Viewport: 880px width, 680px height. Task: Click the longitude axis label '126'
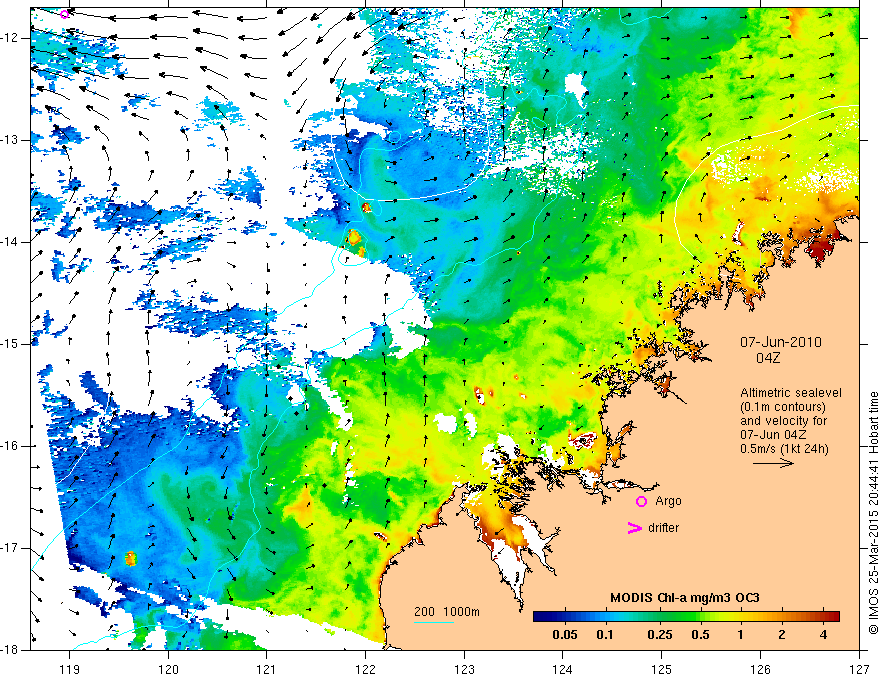point(760,669)
